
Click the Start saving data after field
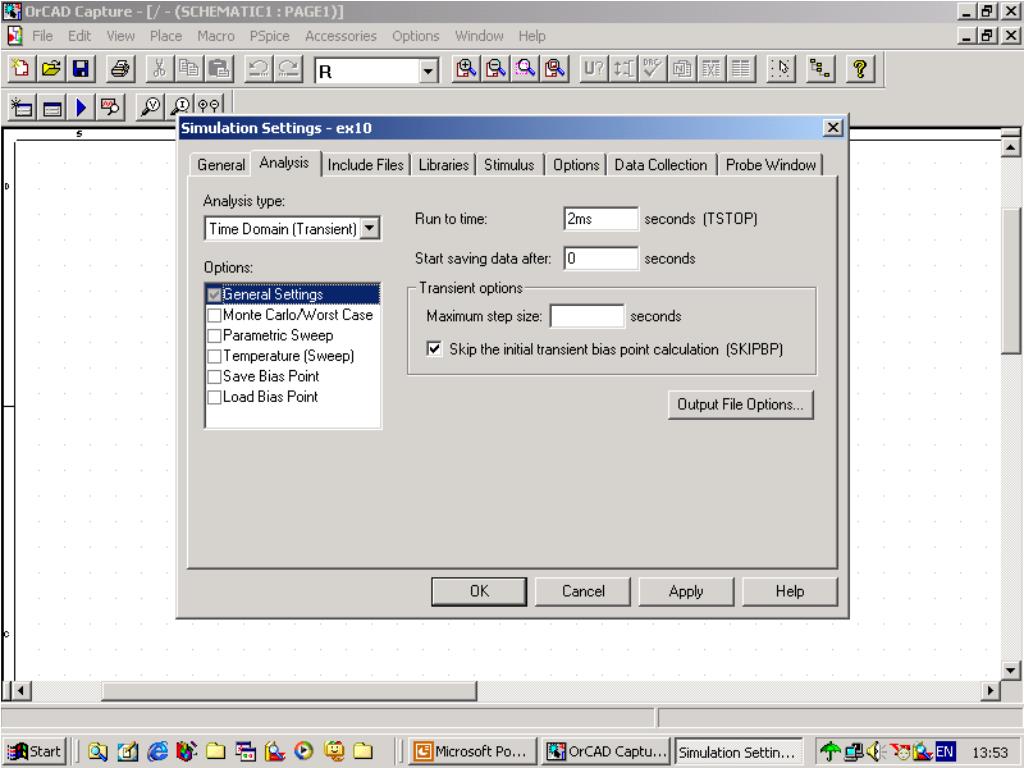coord(600,259)
